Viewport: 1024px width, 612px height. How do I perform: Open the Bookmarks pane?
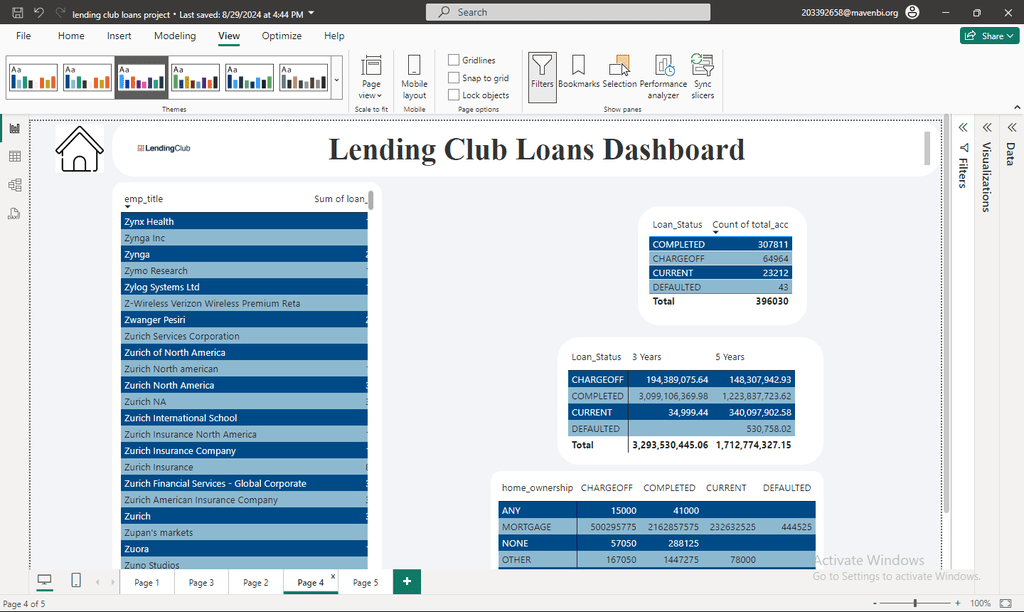[x=579, y=72]
